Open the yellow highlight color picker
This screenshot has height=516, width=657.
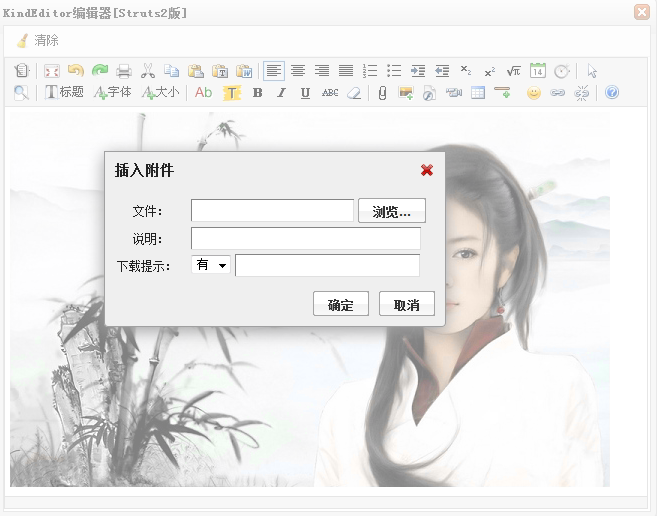pyautogui.click(x=232, y=93)
